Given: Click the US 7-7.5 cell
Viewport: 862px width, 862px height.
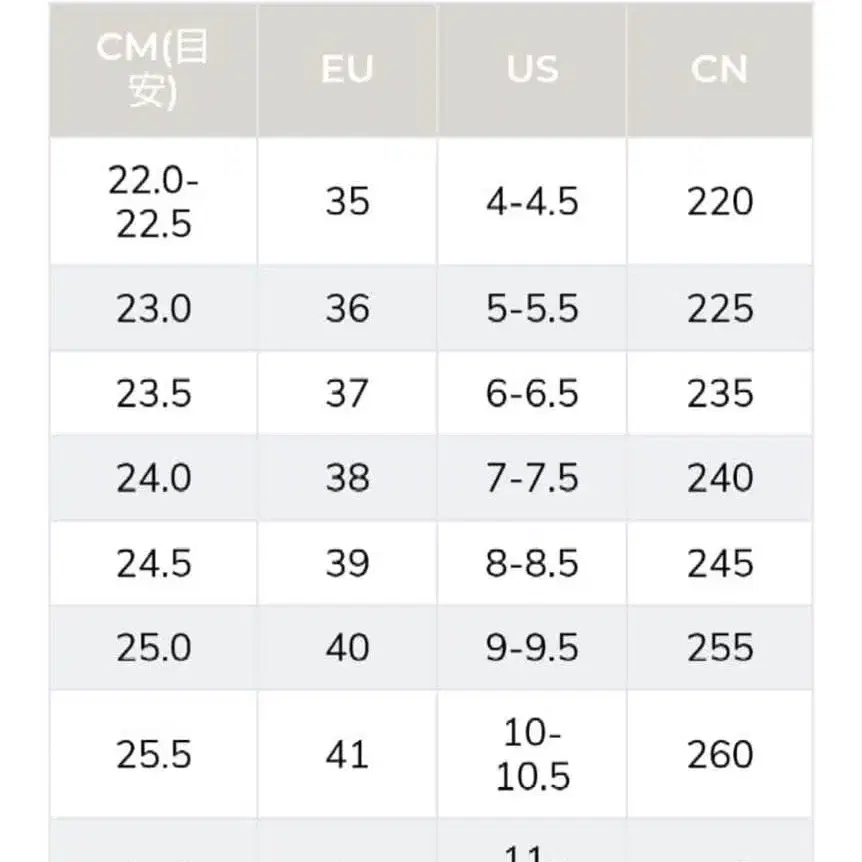Looking at the screenshot, I should [532, 477].
